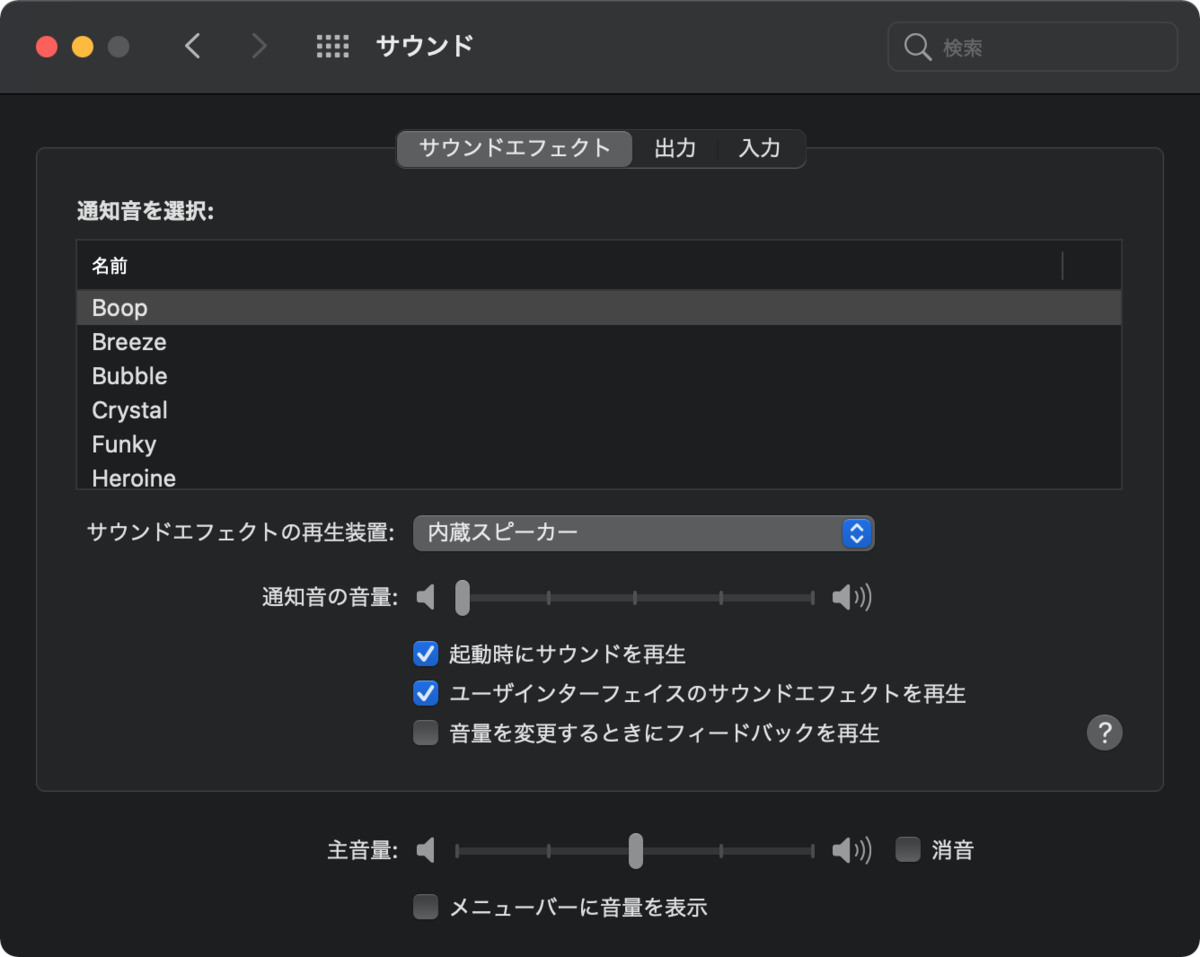Click the back navigation arrow
The width and height of the screenshot is (1200, 957).
click(193, 46)
